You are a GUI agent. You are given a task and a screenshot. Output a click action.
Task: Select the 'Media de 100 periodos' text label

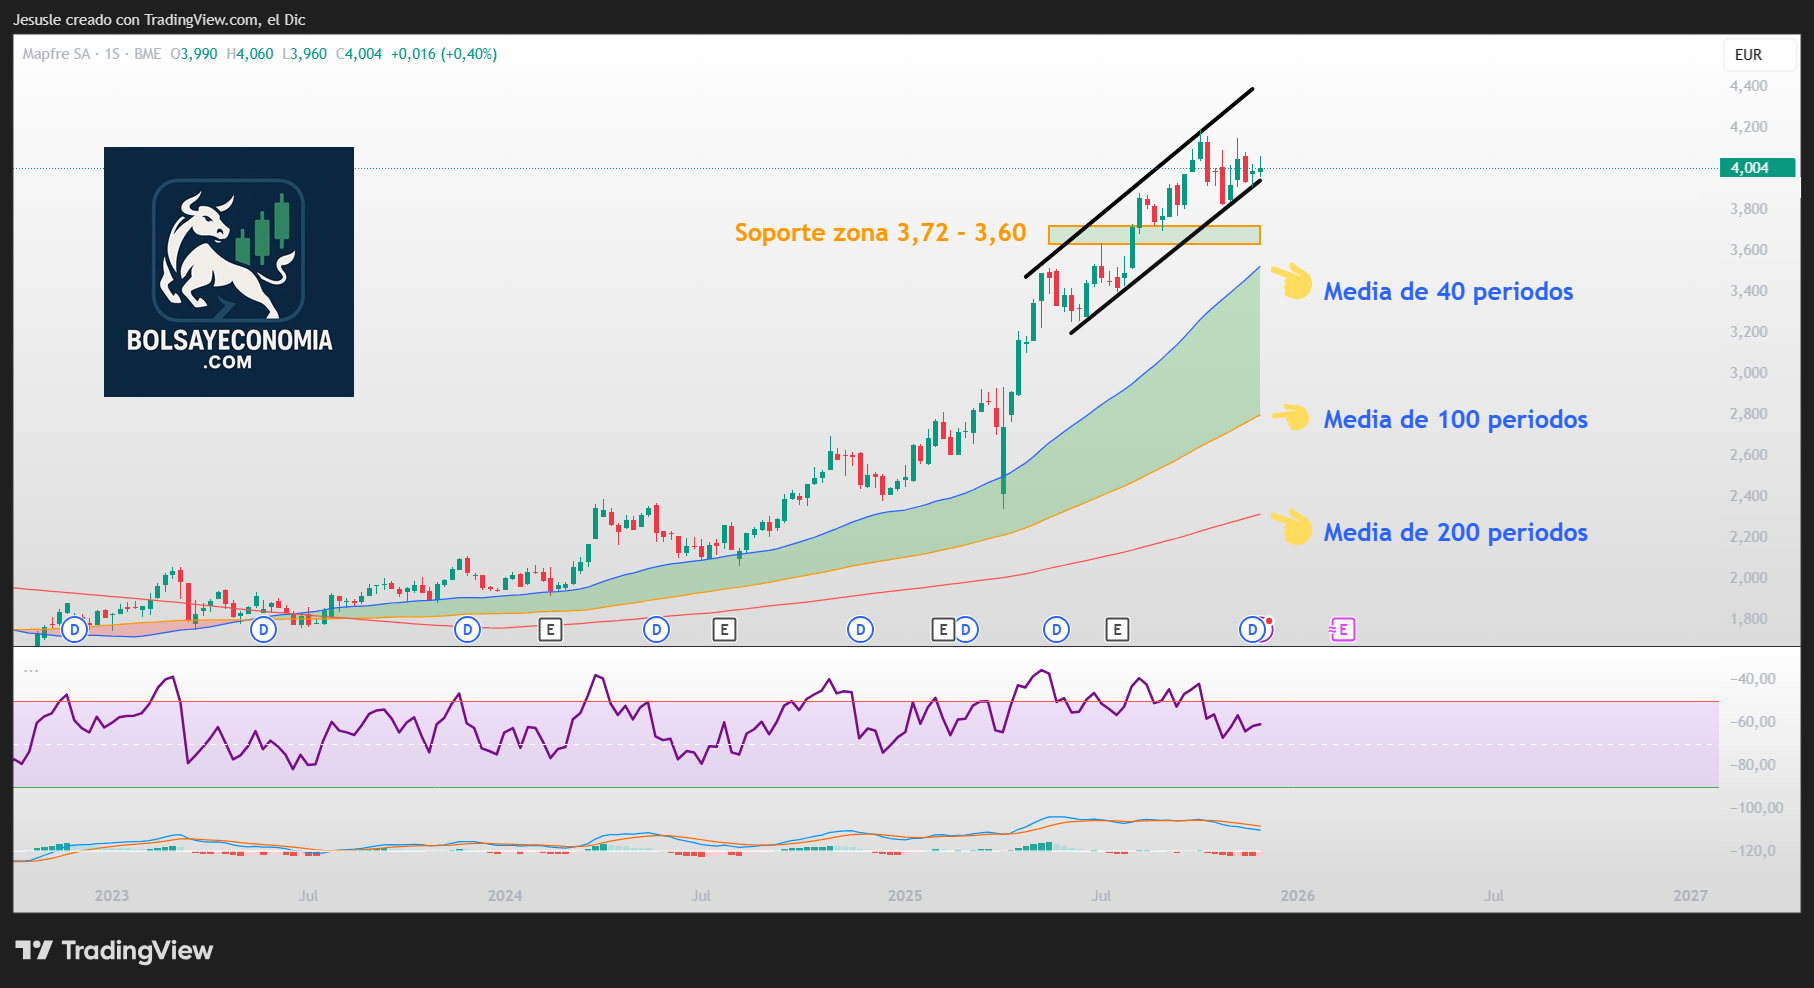tap(1455, 420)
